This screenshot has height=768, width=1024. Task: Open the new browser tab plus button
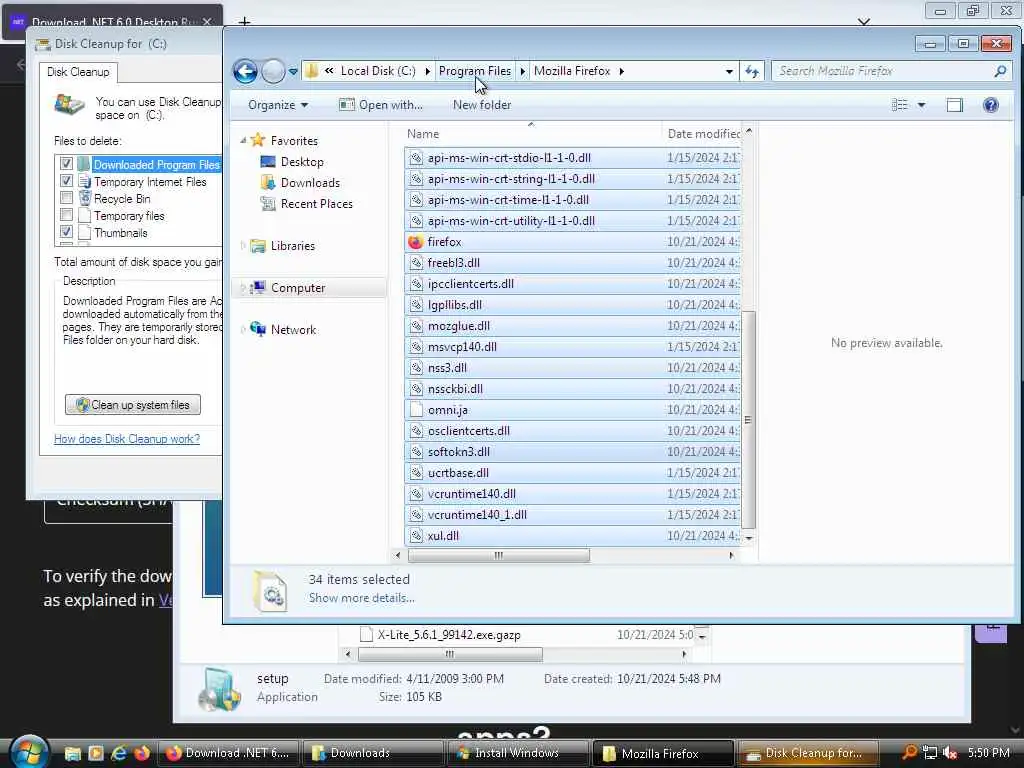[244, 22]
